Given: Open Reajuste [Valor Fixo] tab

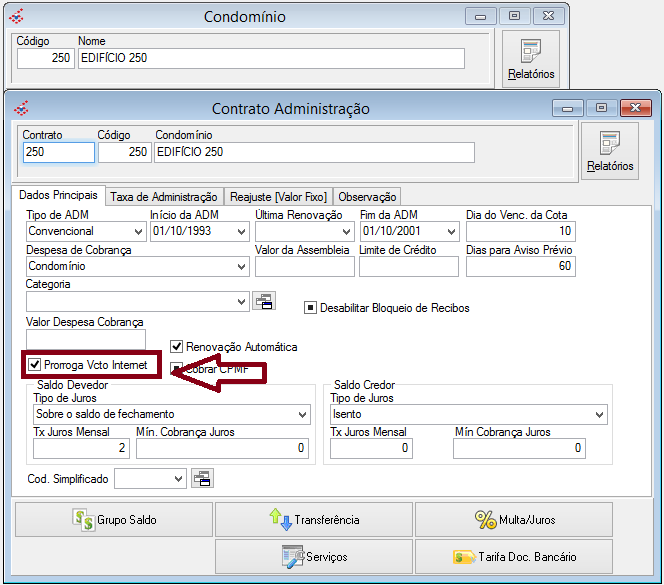Looking at the screenshot, I should click(277, 197).
